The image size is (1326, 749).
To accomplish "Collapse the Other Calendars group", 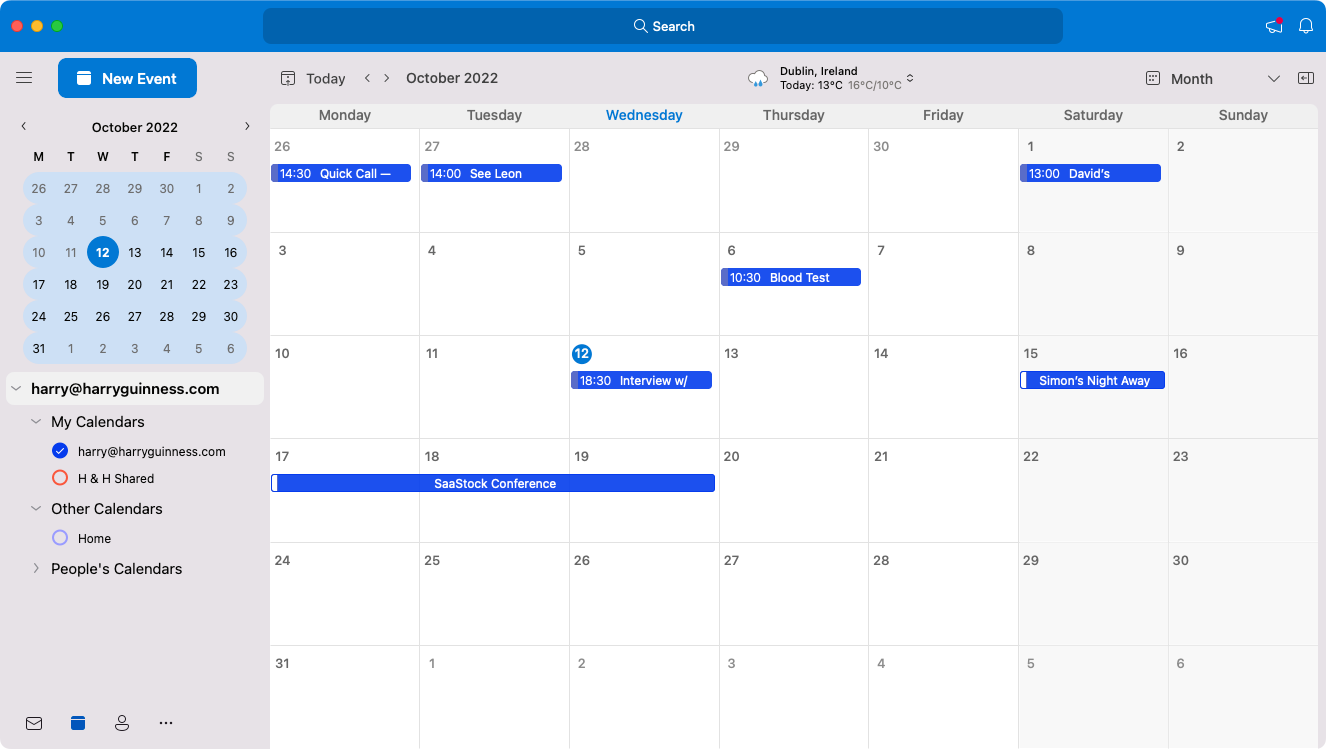I will [36, 509].
